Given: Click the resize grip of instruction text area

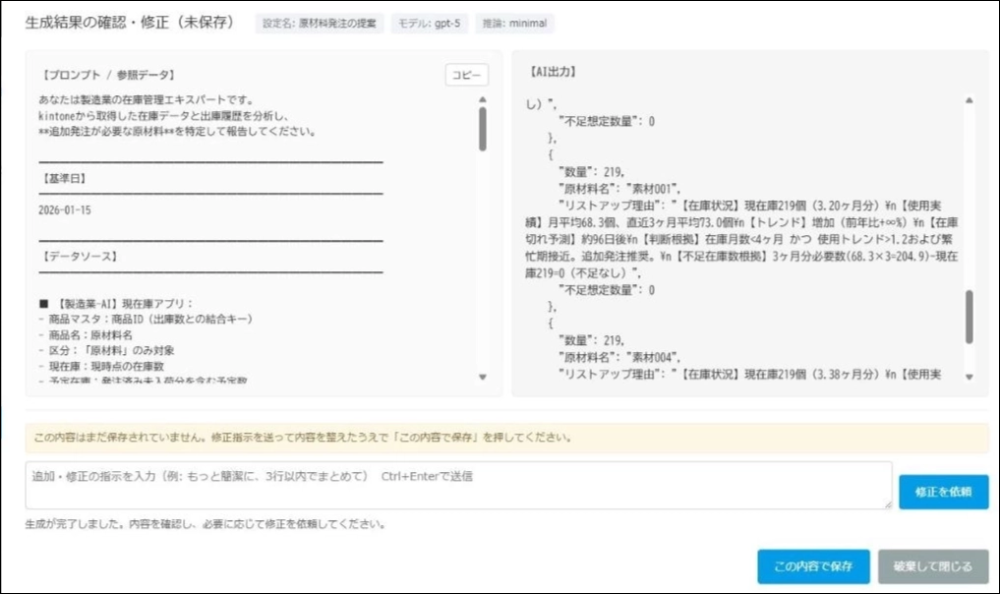Looking at the screenshot, I should [x=887, y=504].
